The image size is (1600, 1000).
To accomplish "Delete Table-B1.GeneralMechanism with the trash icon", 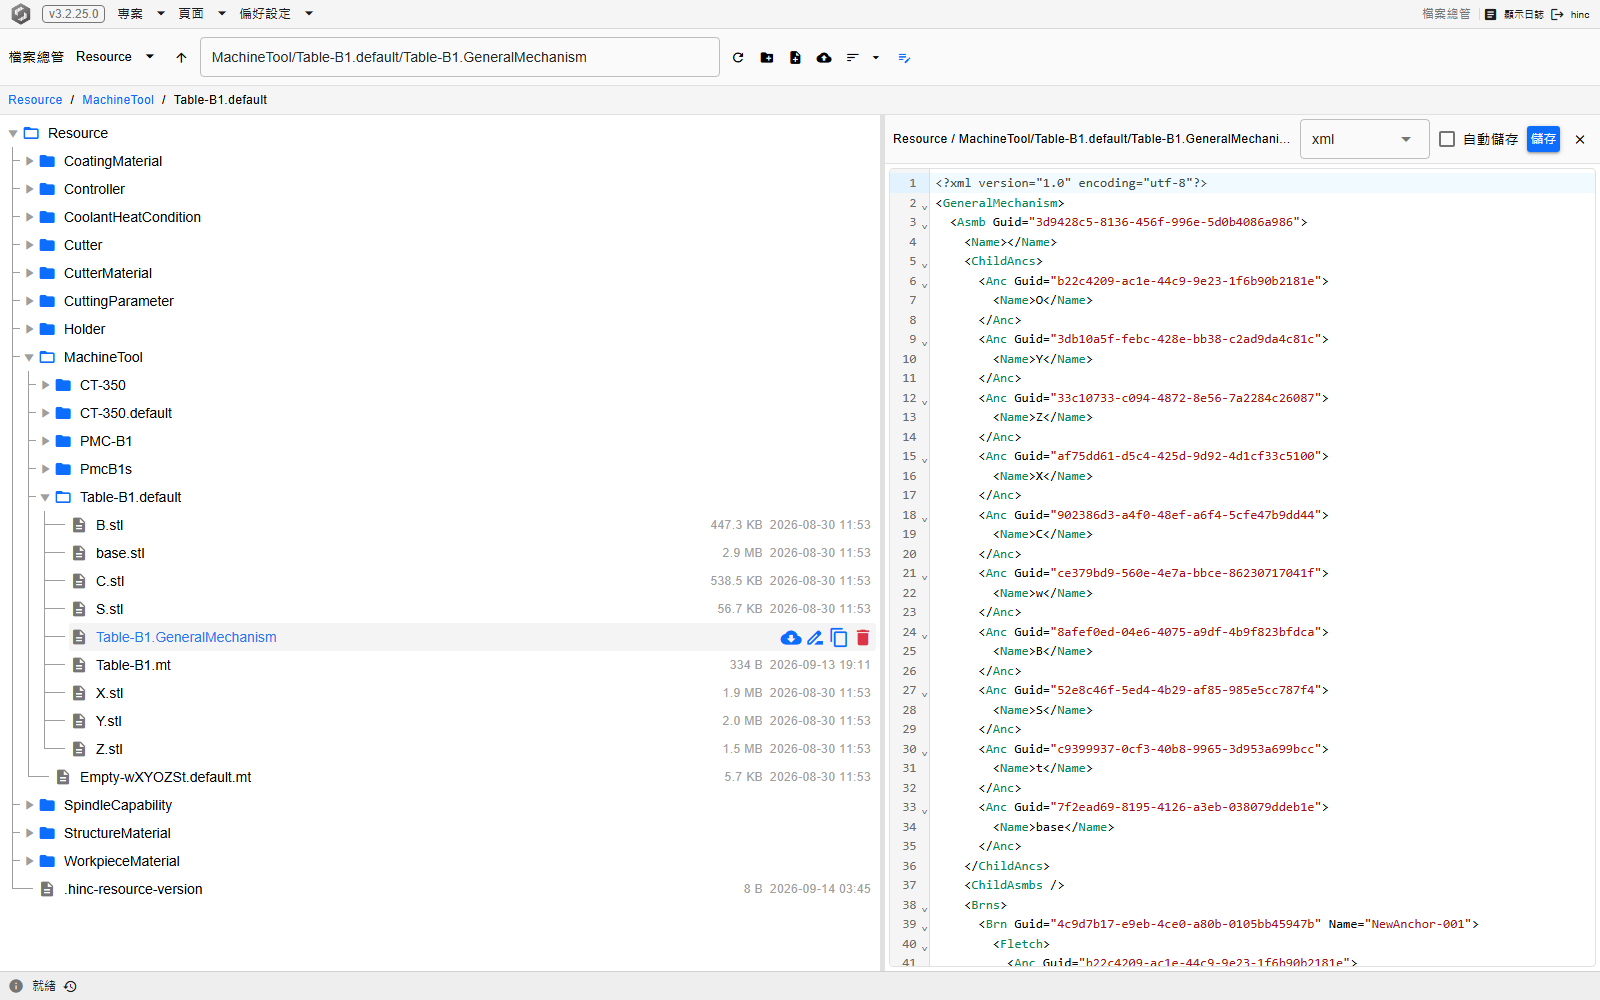I will (863, 638).
